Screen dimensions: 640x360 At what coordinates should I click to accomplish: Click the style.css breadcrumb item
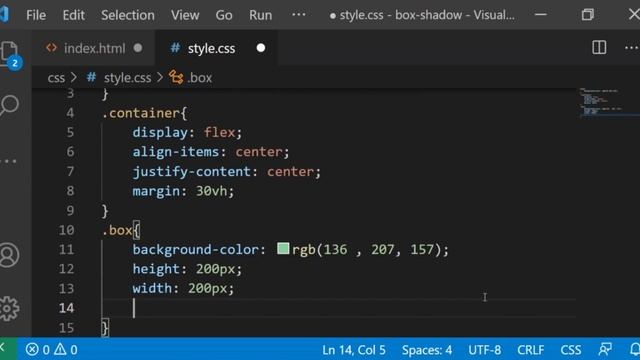127,78
